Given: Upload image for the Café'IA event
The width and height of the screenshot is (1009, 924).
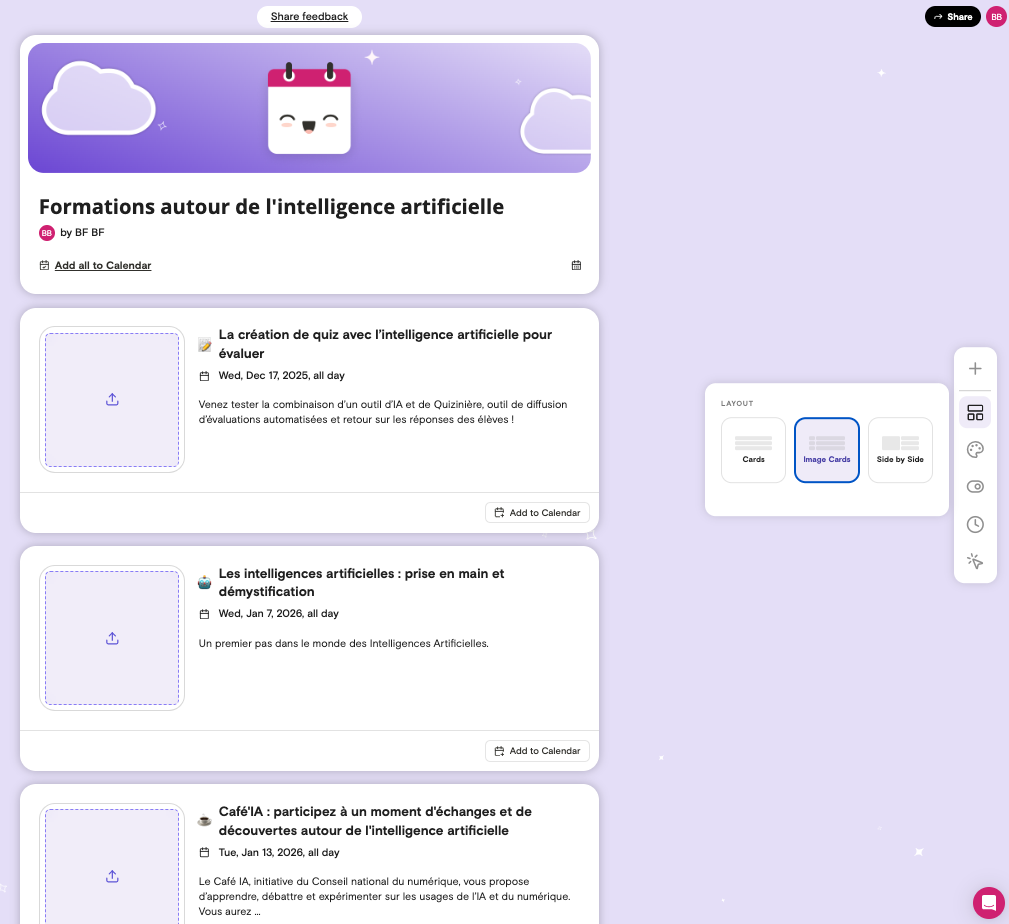Looking at the screenshot, I should [112, 876].
